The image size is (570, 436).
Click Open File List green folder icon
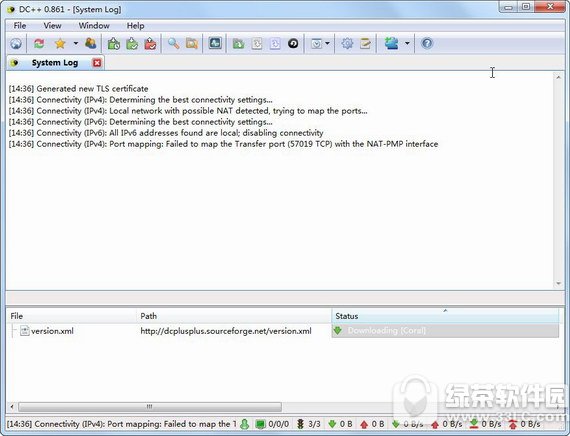coord(238,44)
